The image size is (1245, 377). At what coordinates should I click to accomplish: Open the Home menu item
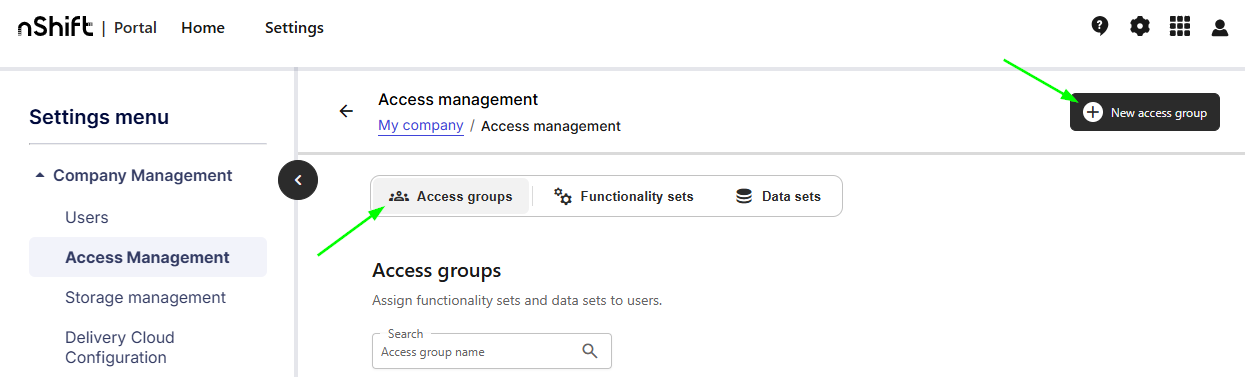[x=203, y=28]
